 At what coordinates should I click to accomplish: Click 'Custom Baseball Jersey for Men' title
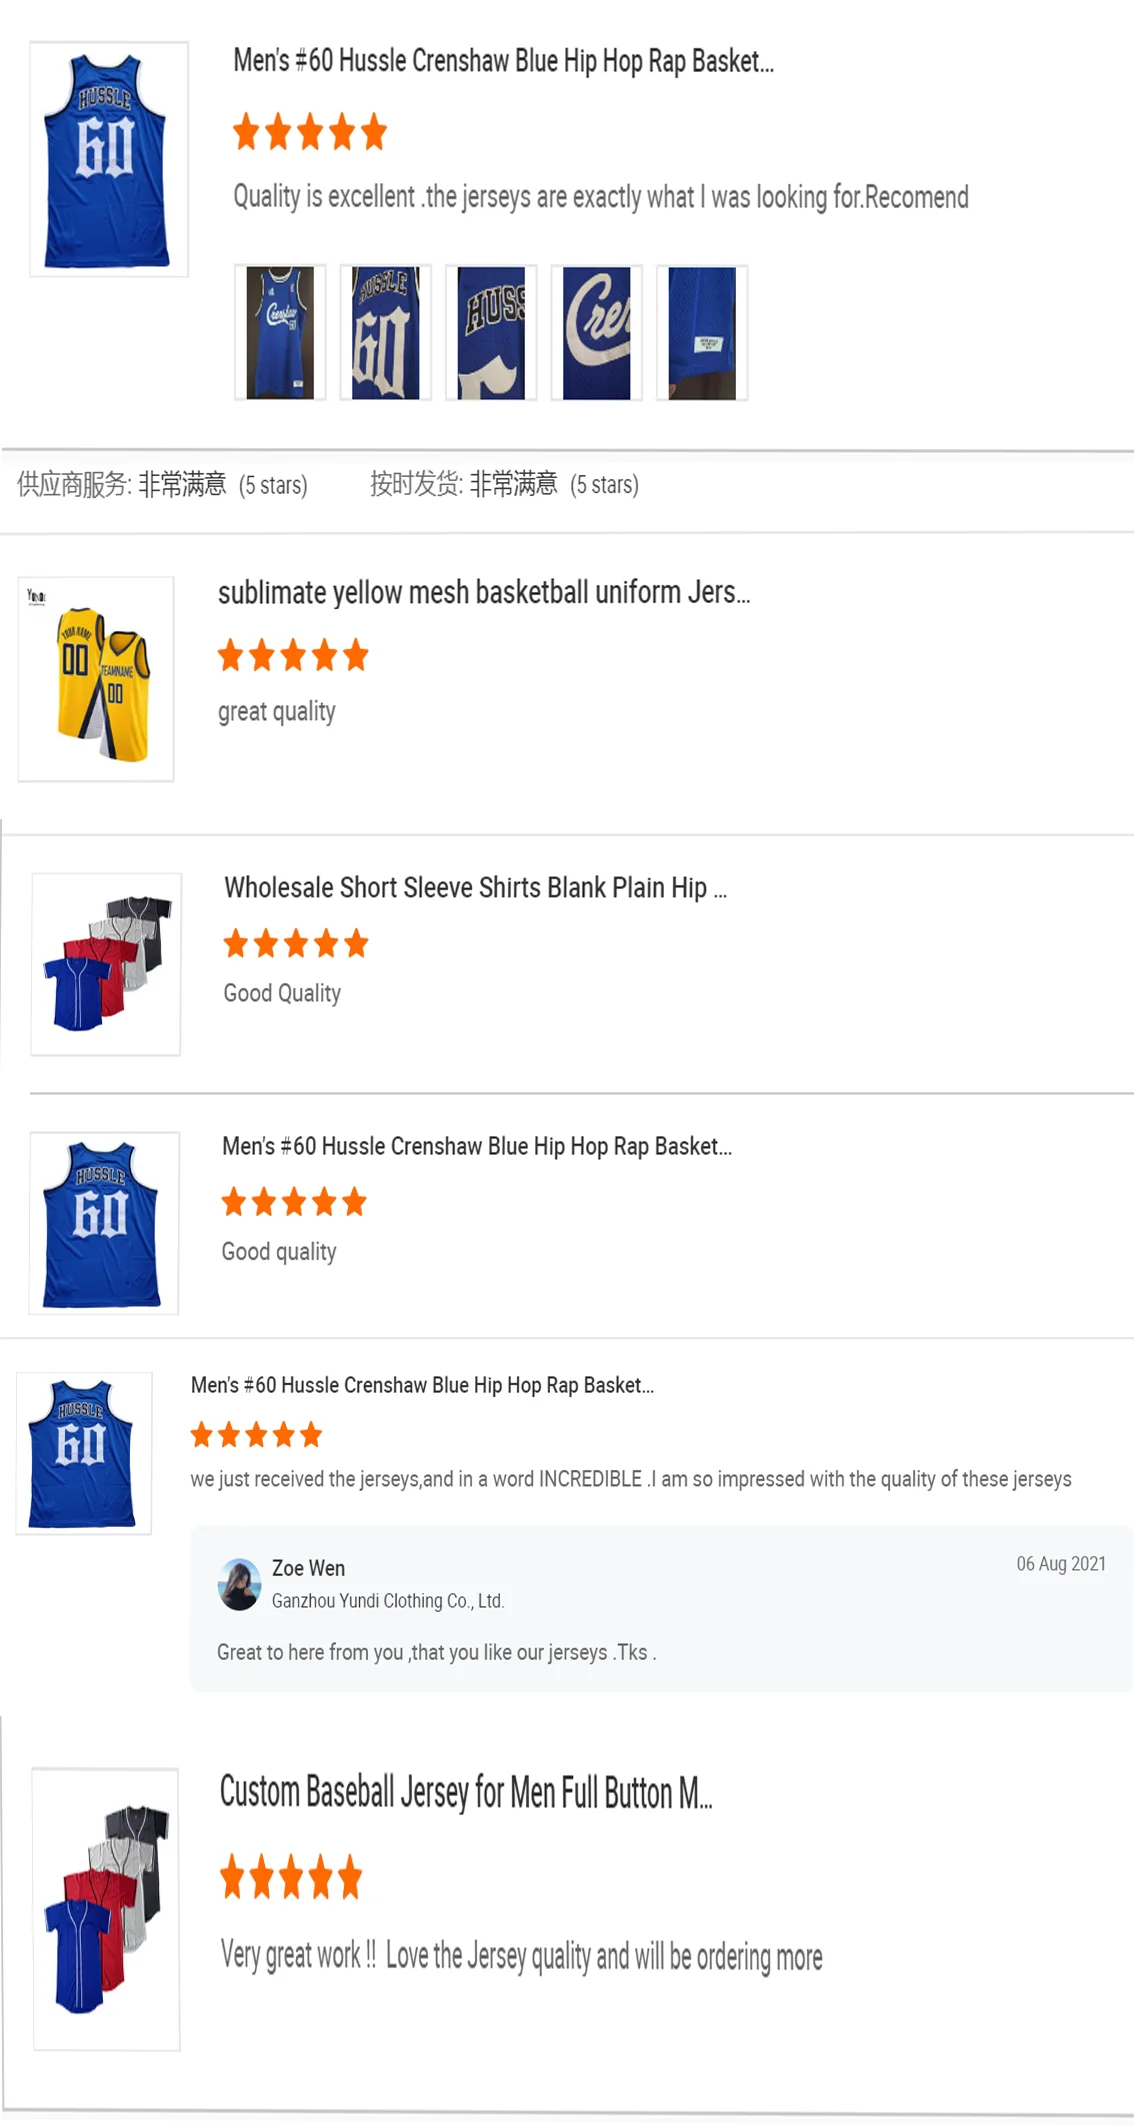coord(466,1793)
